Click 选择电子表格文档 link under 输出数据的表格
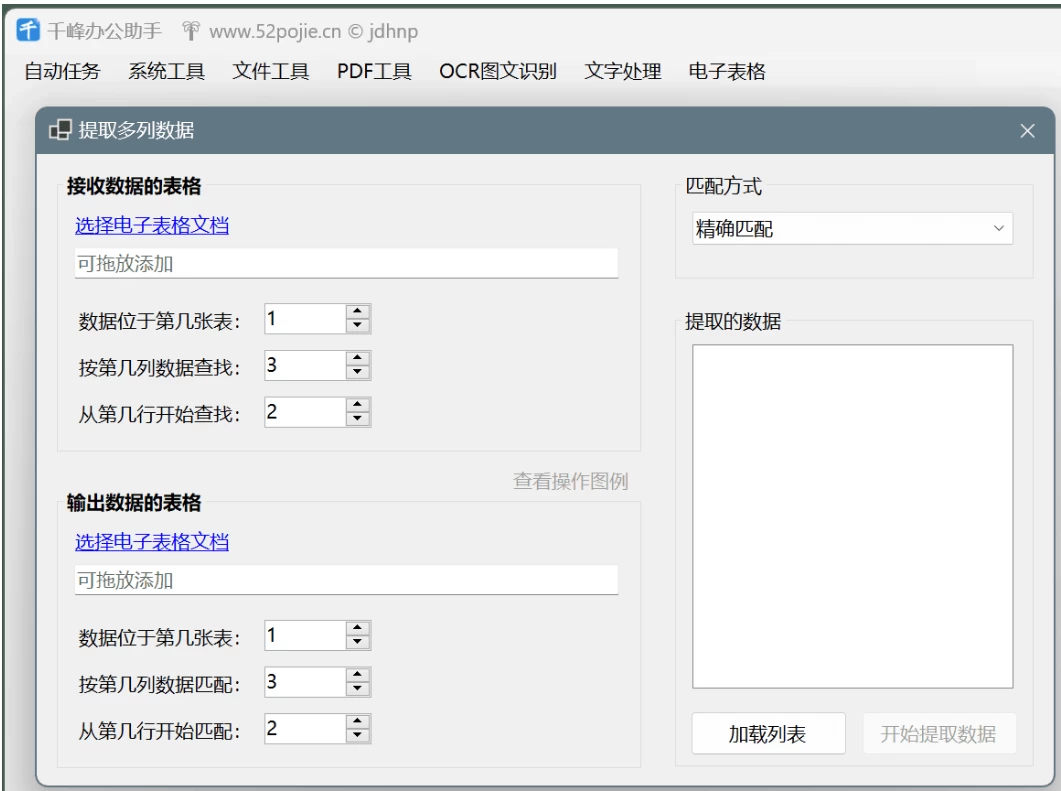This screenshot has width=1061, height=791. click(152, 542)
